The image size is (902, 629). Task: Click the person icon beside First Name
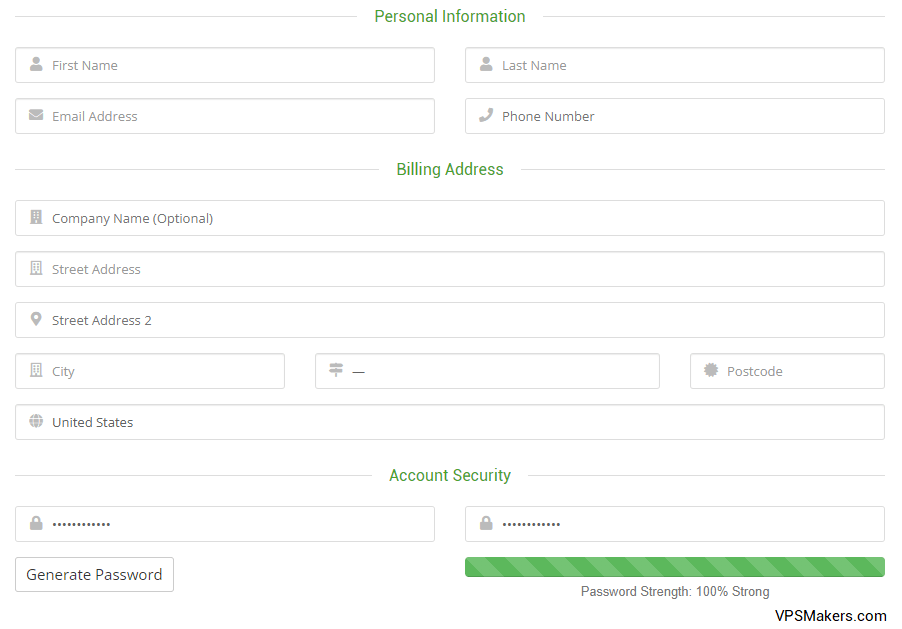[36, 64]
